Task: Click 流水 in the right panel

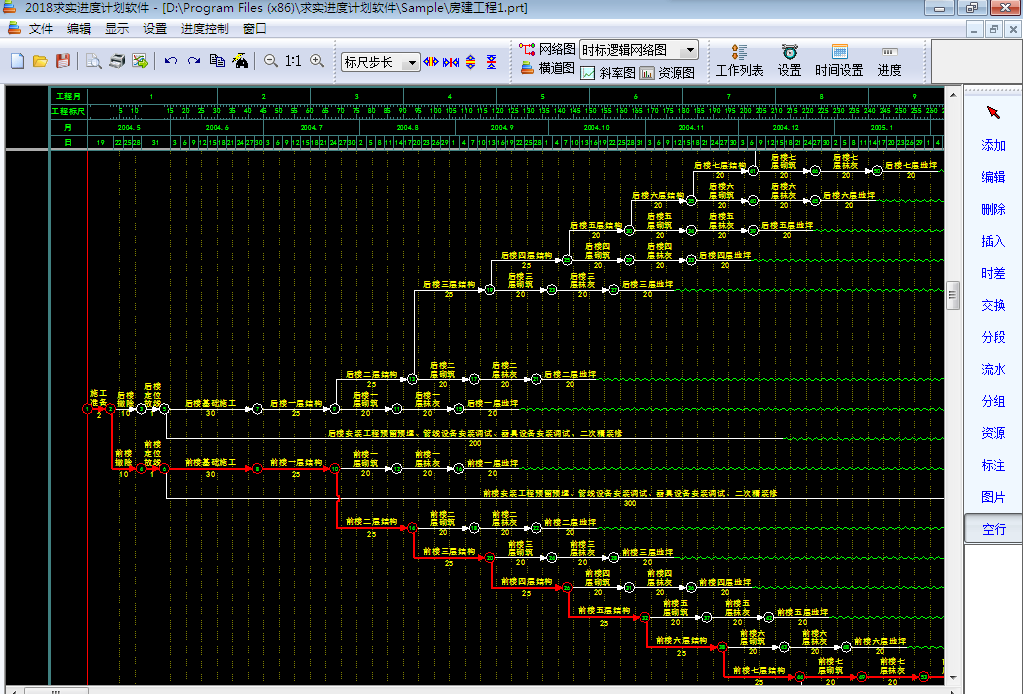Action: point(993,369)
